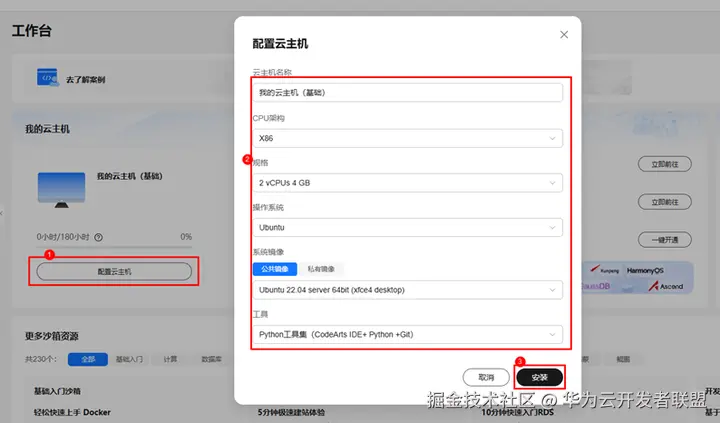Image resolution: width=720 pixels, height=423 pixels.
Task: Open the 2 vCPUs 4 GB spec dropdown
Action: point(408,183)
